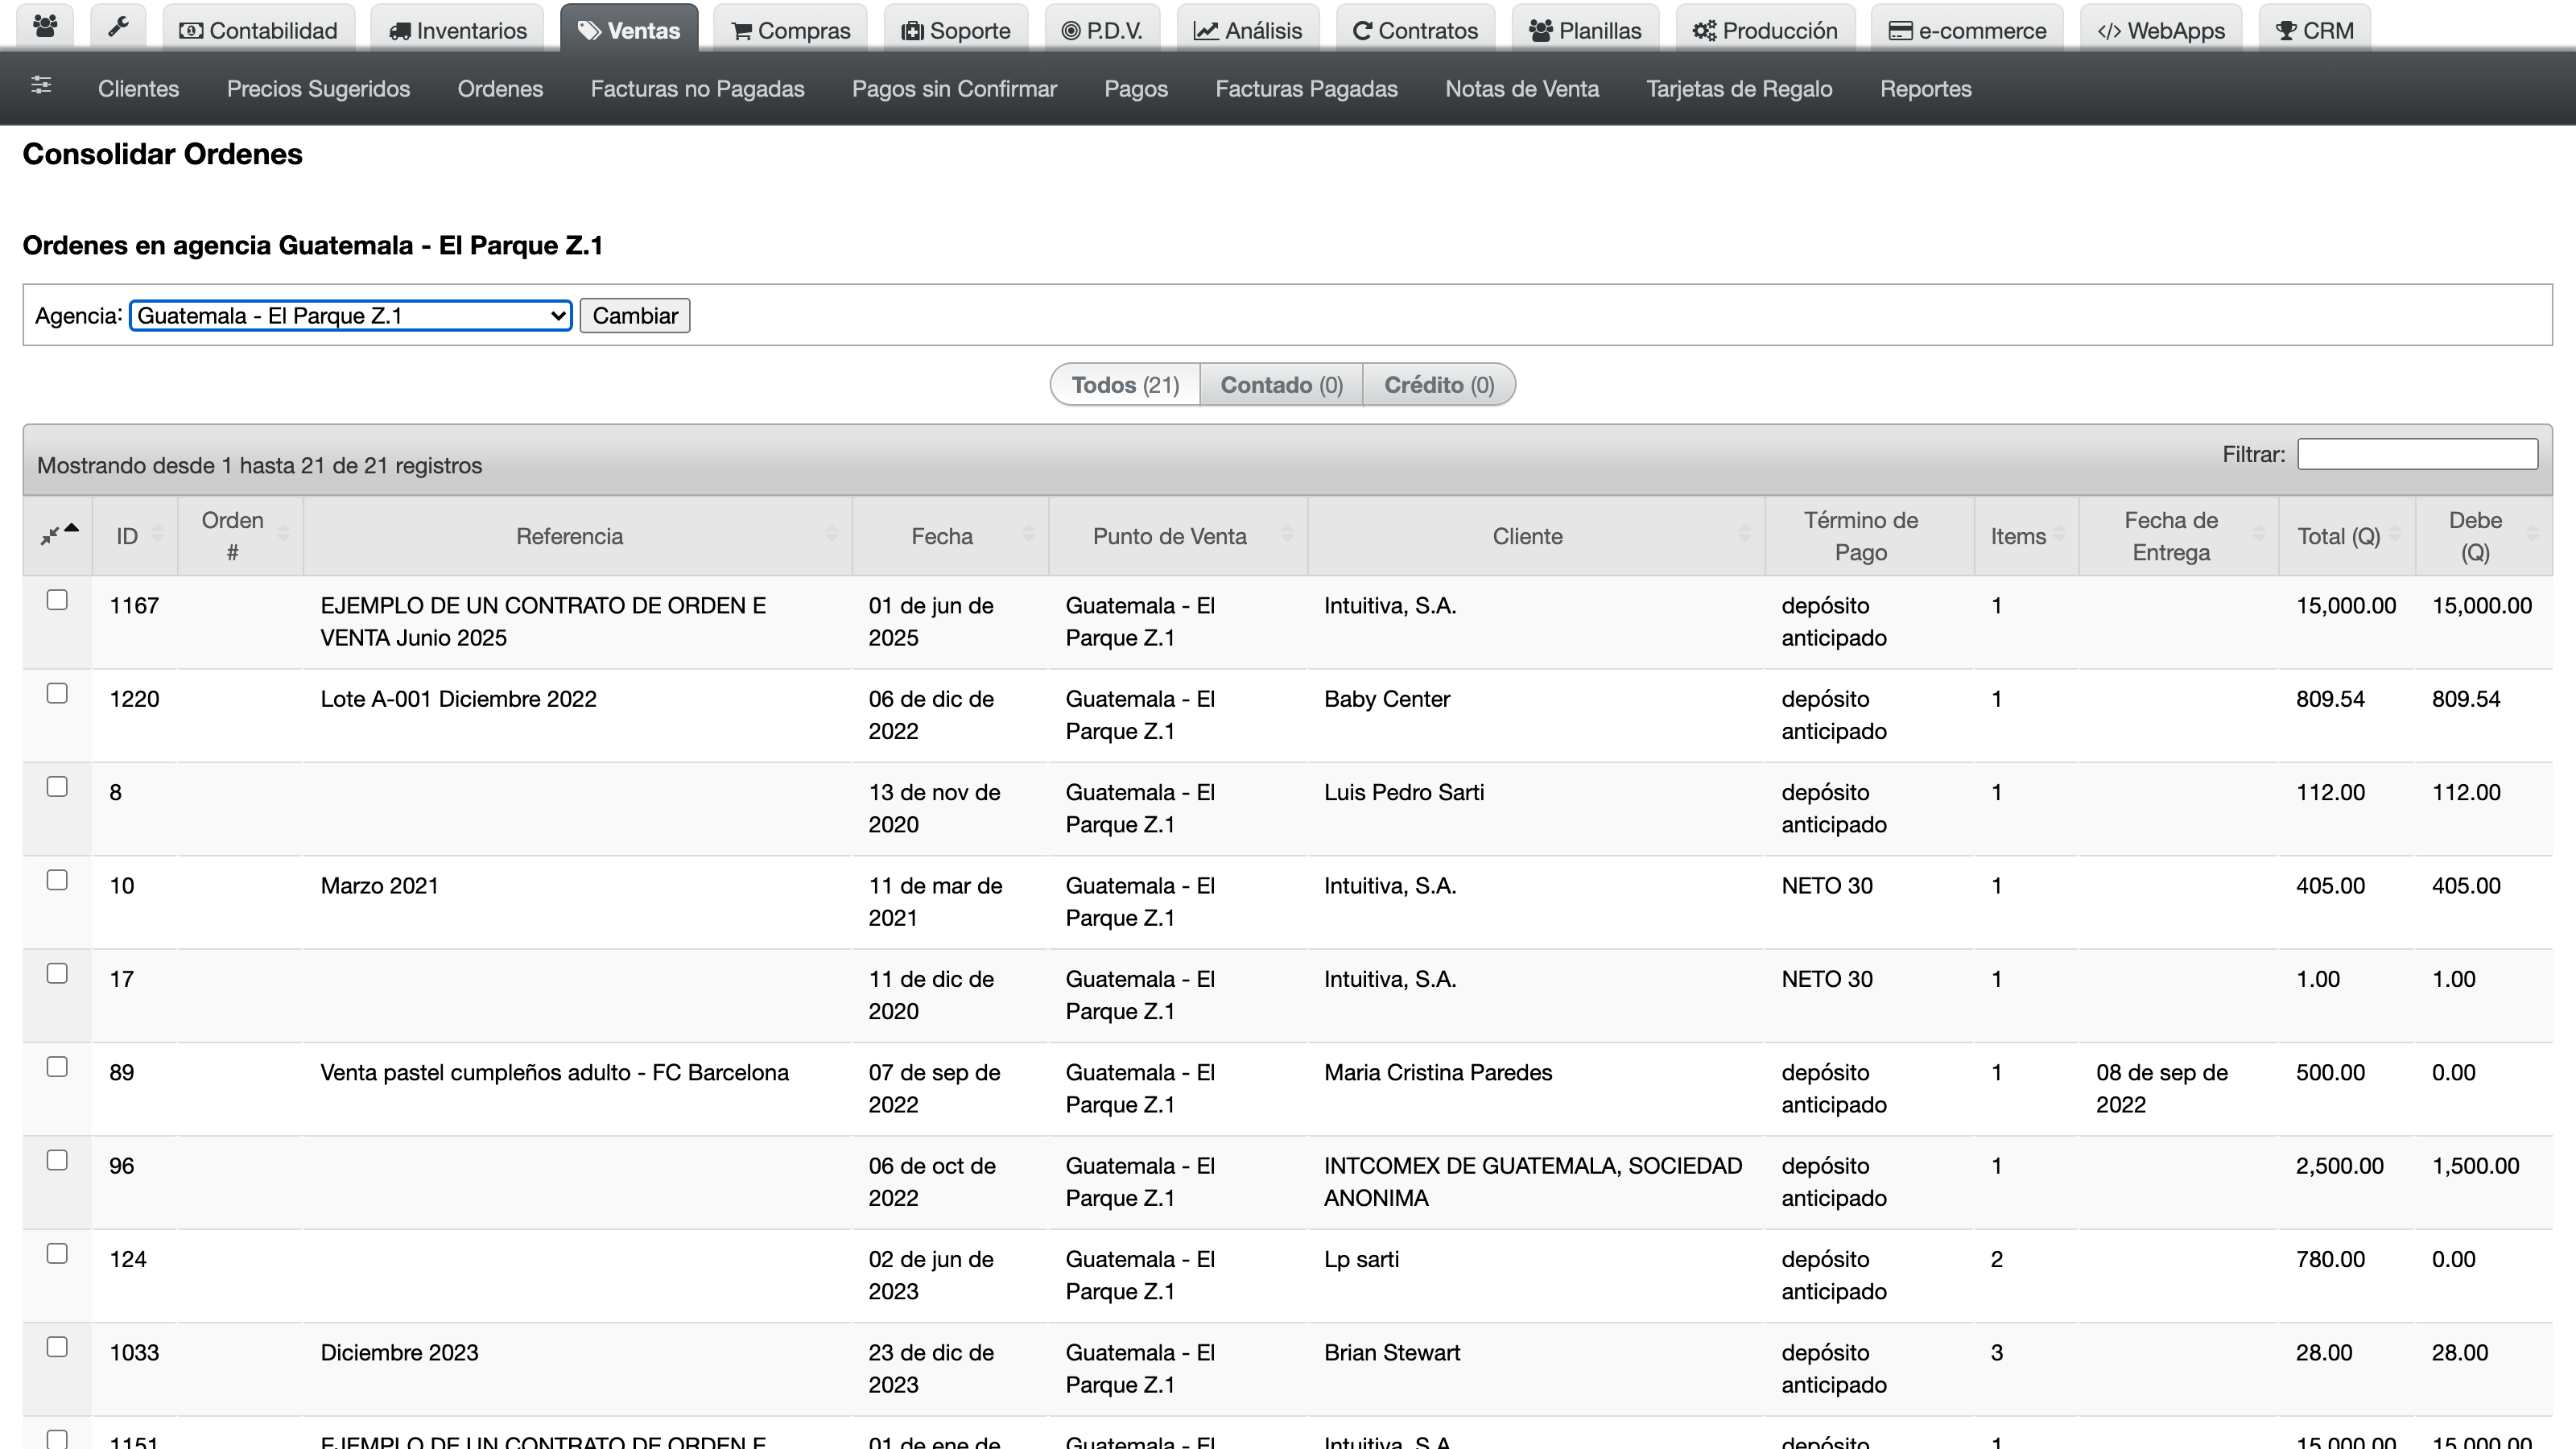The image size is (2576, 1449).
Task: Select the Ventas module tab
Action: (629, 30)
